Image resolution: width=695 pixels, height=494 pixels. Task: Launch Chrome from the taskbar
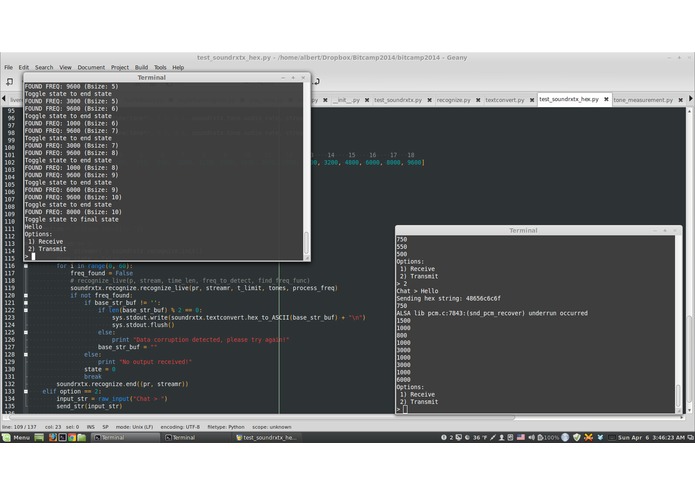72,437
